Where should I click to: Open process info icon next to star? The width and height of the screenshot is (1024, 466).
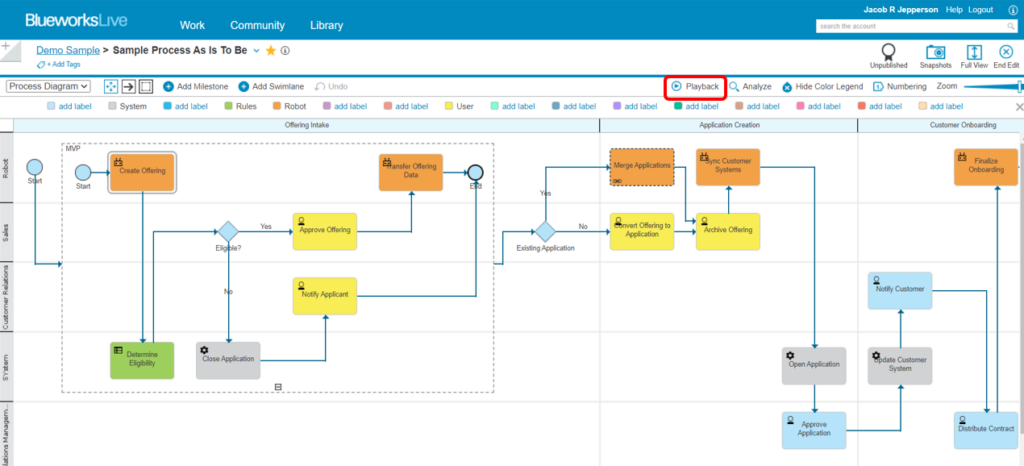click(285, 50)
